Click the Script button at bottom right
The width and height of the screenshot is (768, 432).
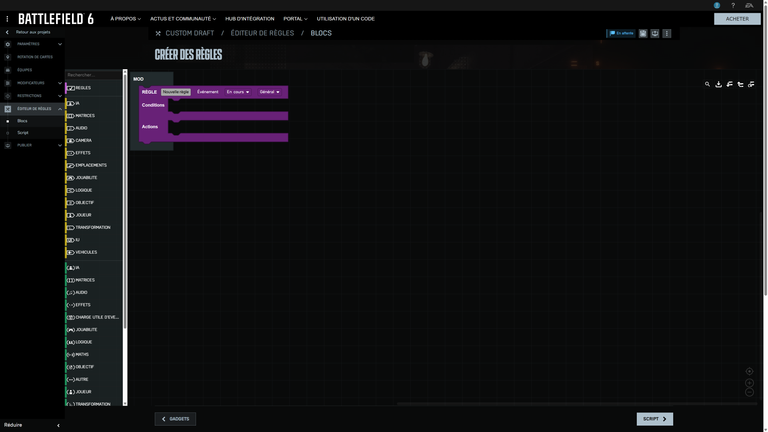tap(654, 419)
